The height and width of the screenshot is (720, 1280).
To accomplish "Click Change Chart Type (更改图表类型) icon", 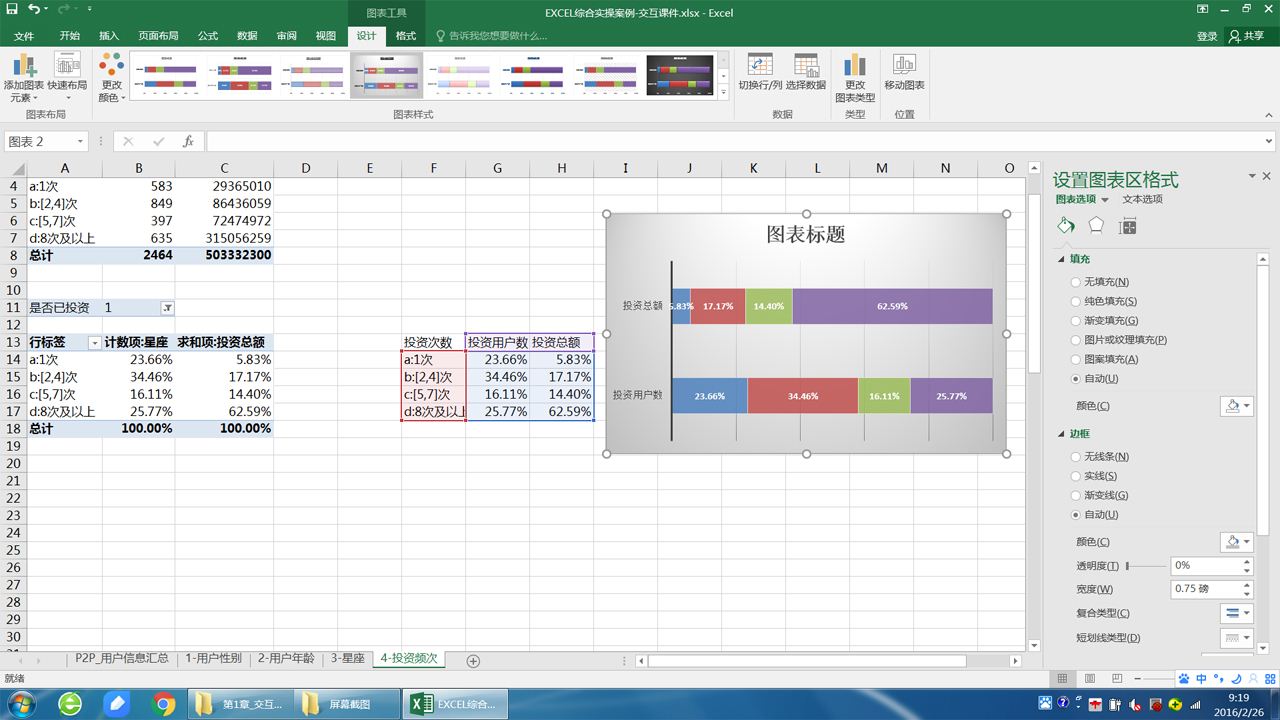I will point(855,78).
